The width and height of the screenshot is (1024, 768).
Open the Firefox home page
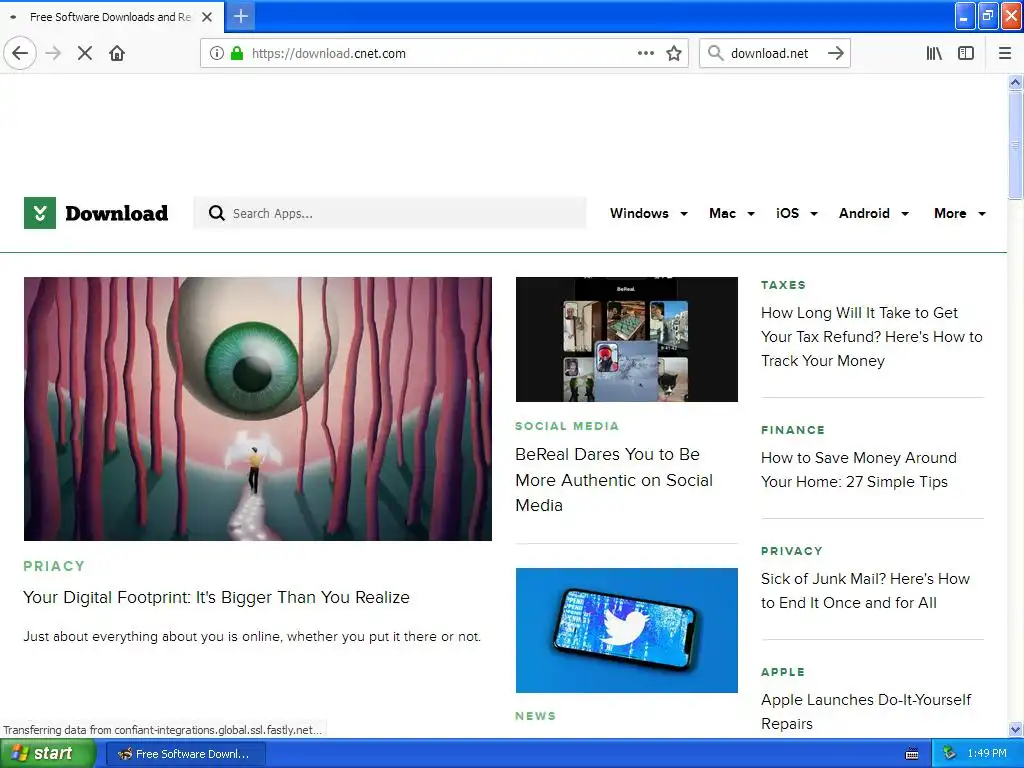click(117, 53)
